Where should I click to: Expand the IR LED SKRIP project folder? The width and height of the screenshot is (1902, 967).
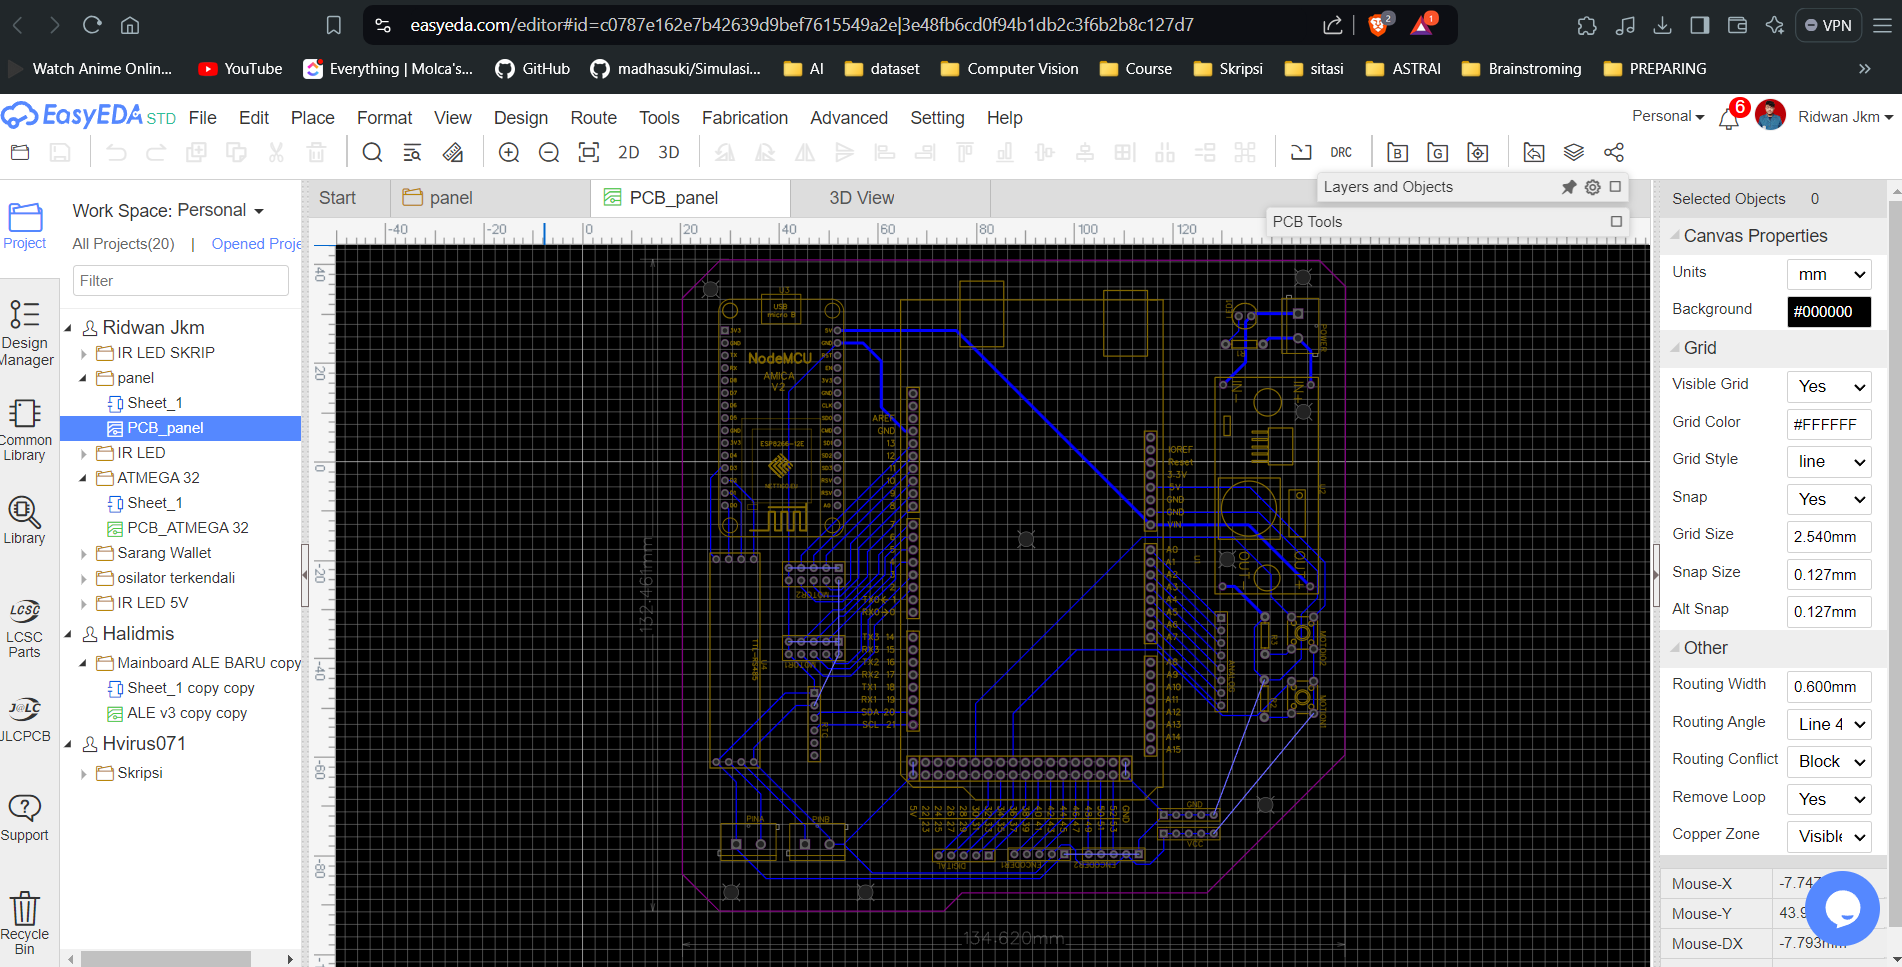point(84,353)
